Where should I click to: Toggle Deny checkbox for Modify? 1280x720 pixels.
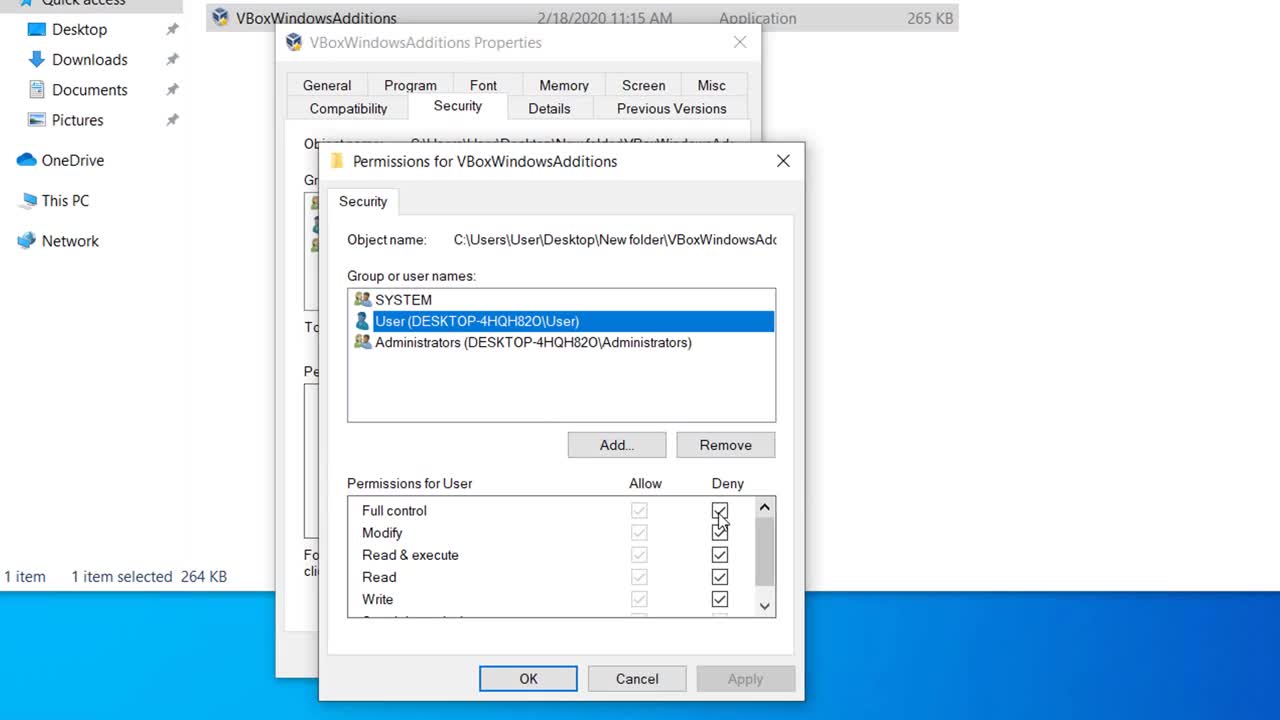tap(720, 533)
